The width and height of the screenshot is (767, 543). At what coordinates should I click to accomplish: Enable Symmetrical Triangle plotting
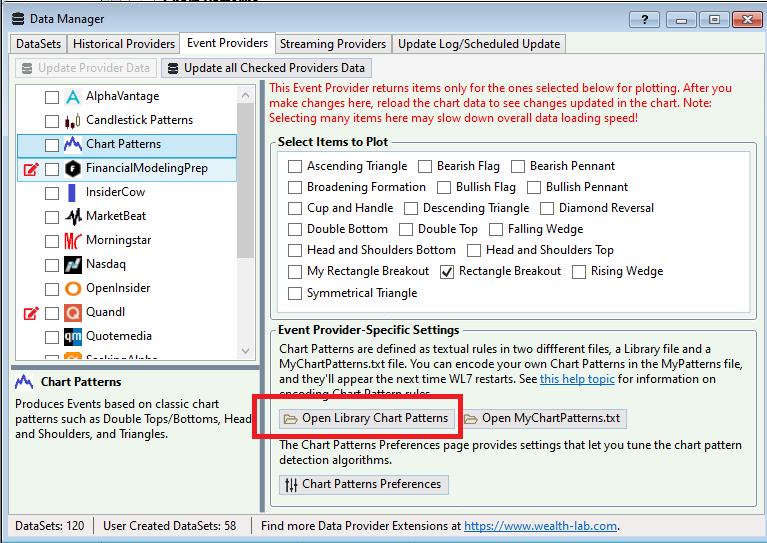(295, 294)
